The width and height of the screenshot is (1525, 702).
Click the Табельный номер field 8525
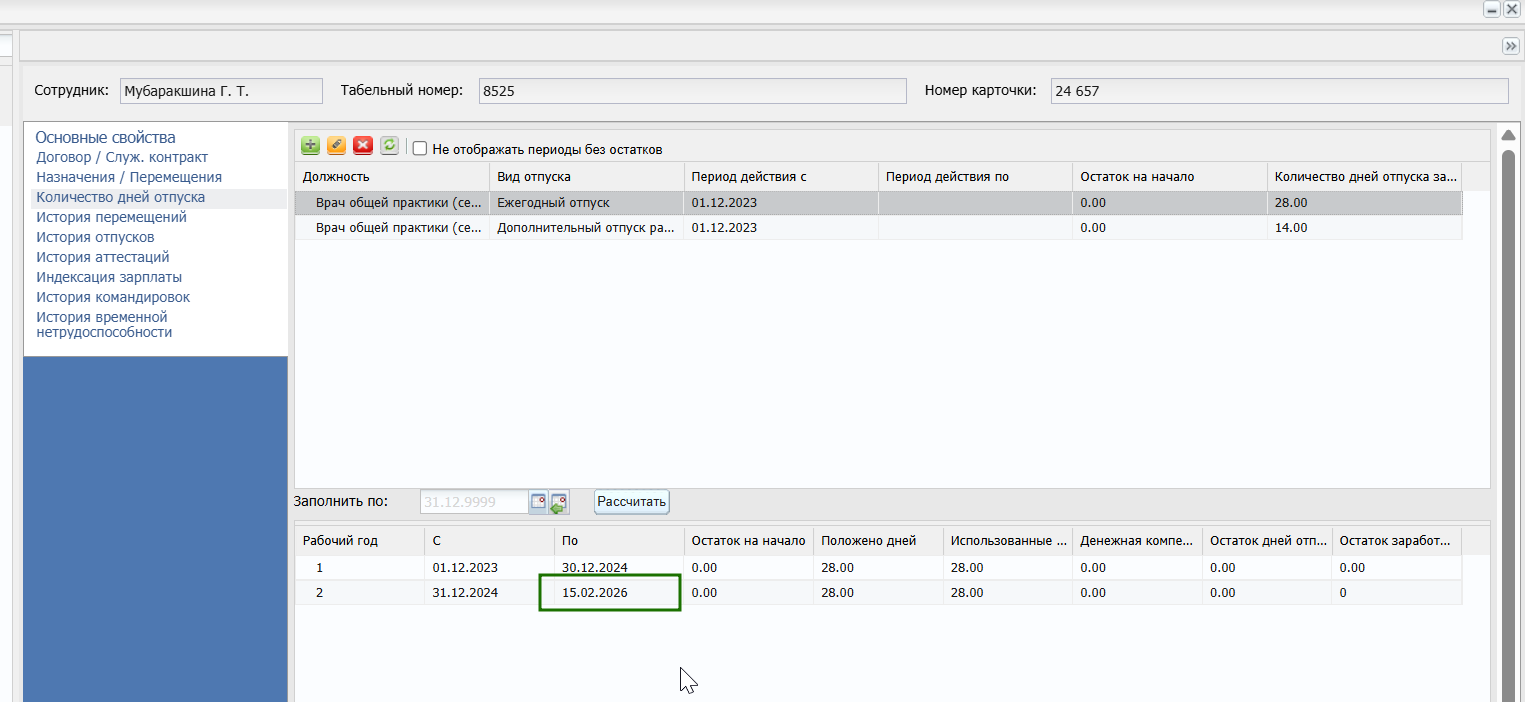coord(692,91)
